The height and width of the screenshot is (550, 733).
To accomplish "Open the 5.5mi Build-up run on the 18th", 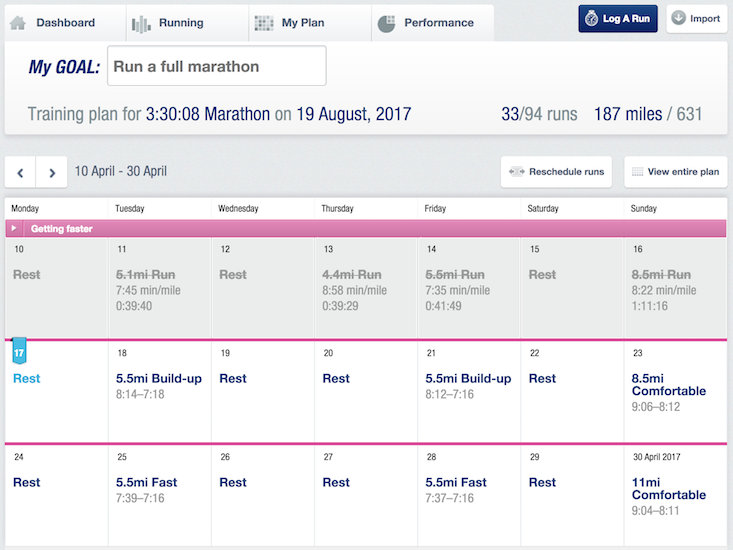I will coord(159,379).
